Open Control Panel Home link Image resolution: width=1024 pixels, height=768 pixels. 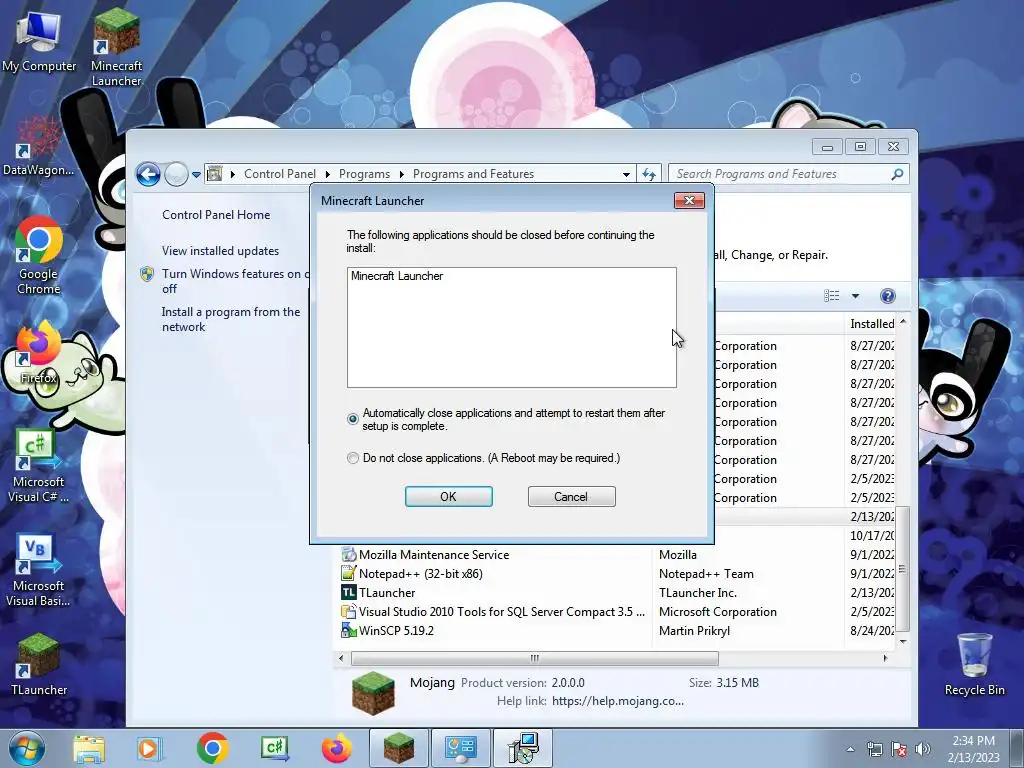[x=216, y=215]
